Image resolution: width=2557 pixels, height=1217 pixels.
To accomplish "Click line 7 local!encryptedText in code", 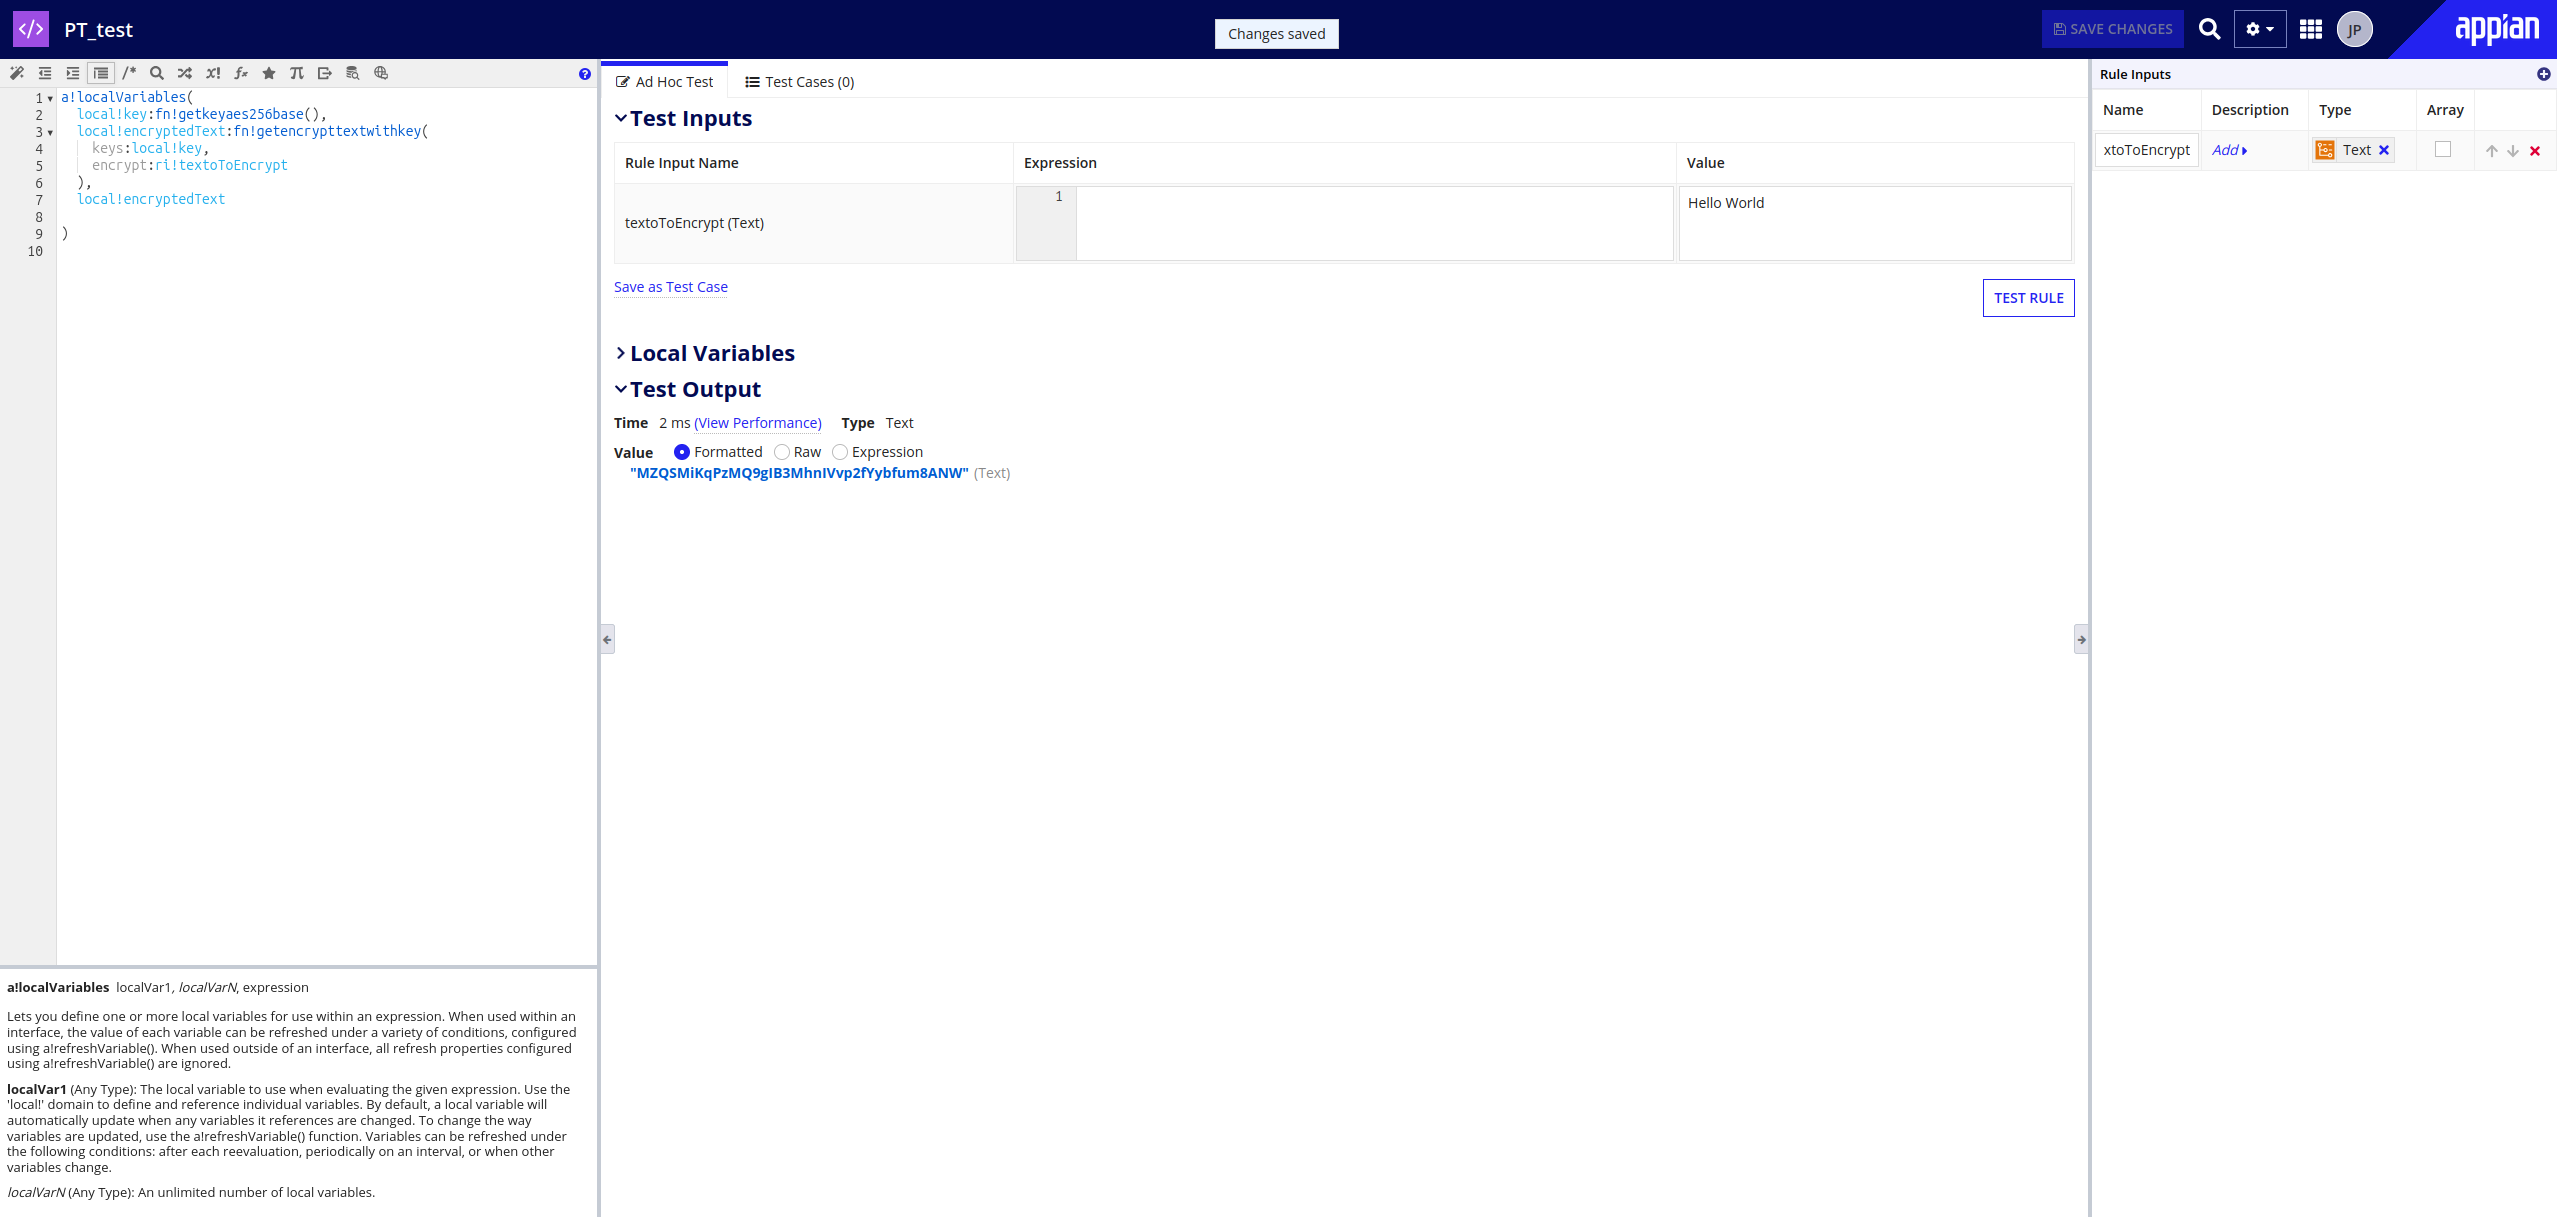I will click(151, 199).
